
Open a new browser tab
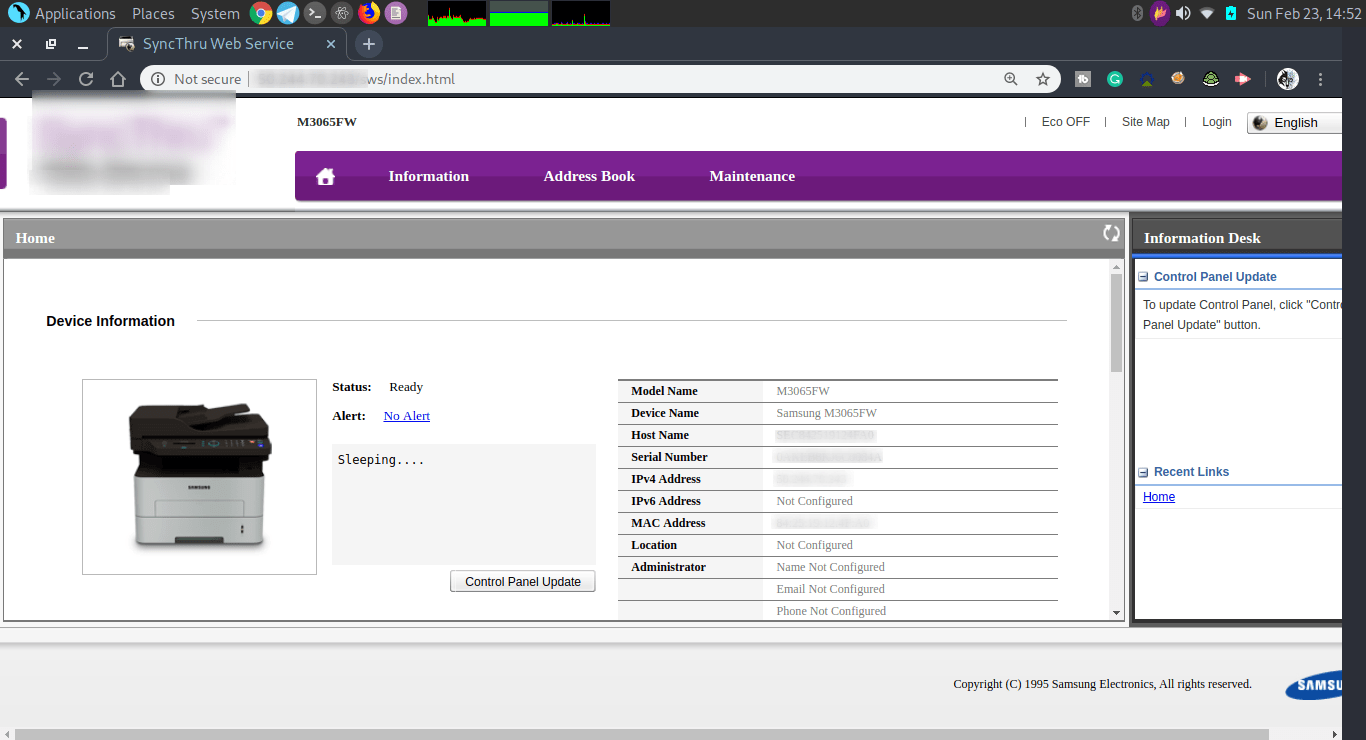[369, 44]
